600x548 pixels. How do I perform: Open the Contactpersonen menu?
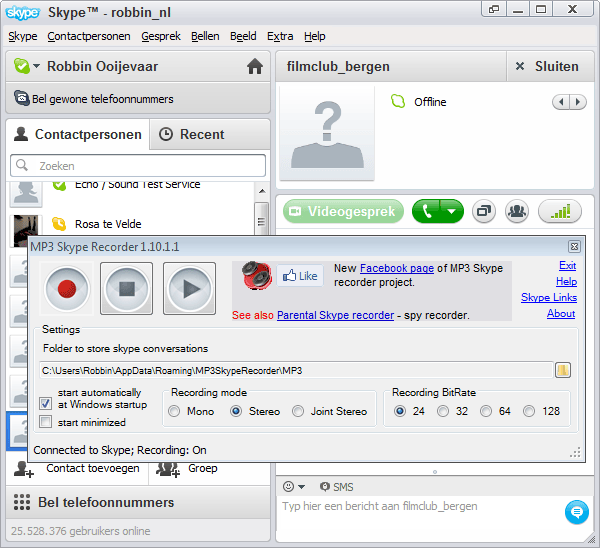[89, 36]
